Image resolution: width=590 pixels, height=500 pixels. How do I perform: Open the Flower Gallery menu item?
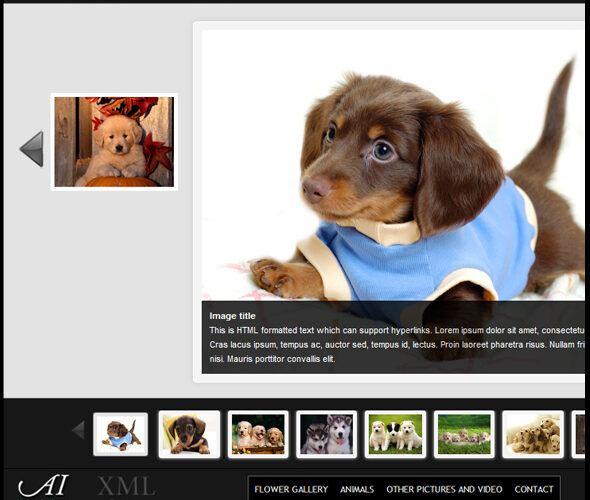[x=291, y=489]
